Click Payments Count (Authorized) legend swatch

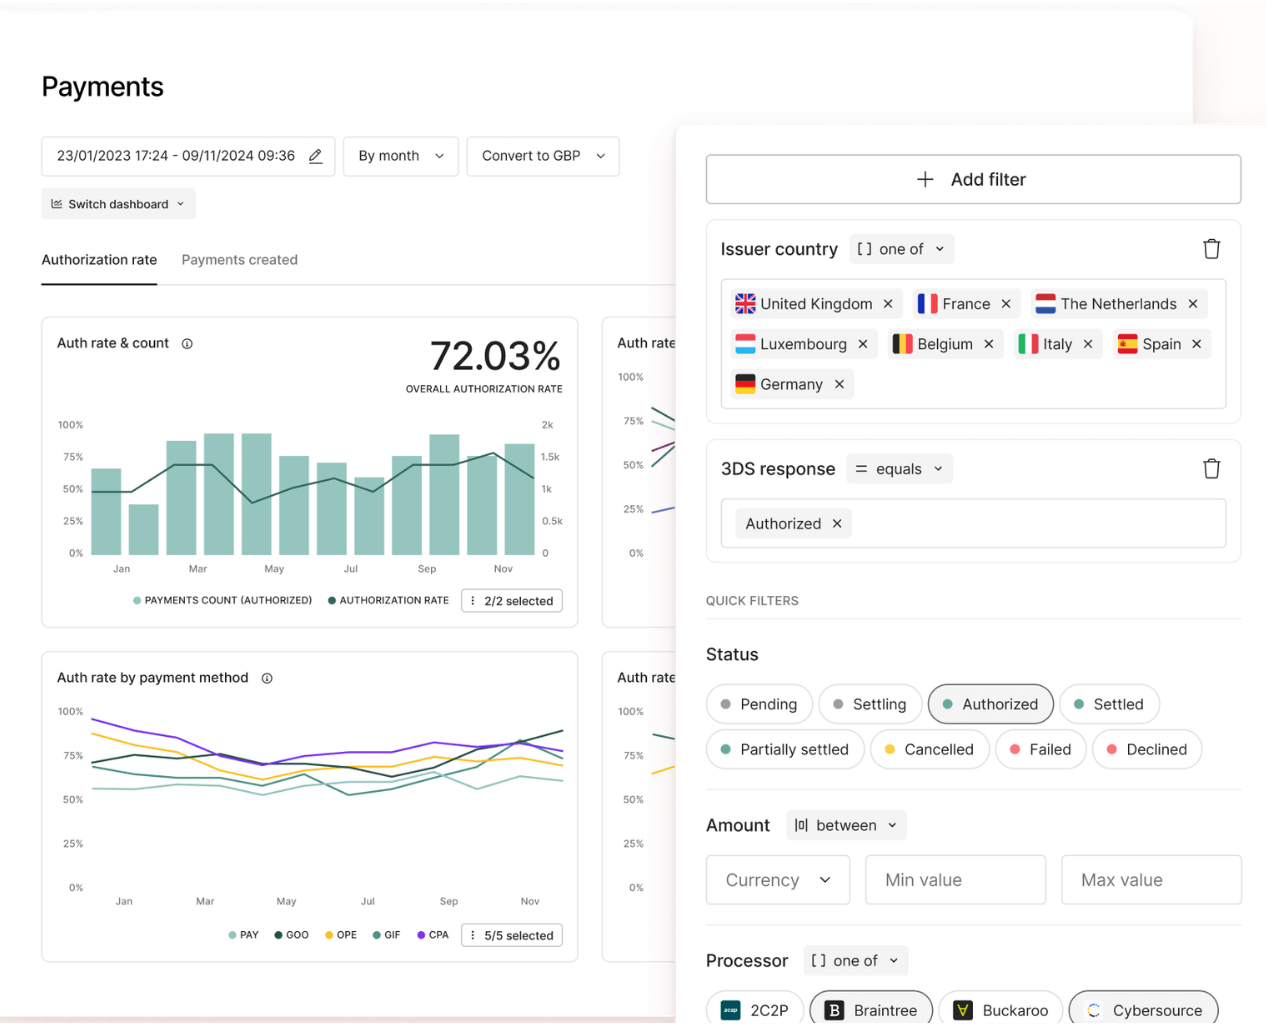[137, 601]
